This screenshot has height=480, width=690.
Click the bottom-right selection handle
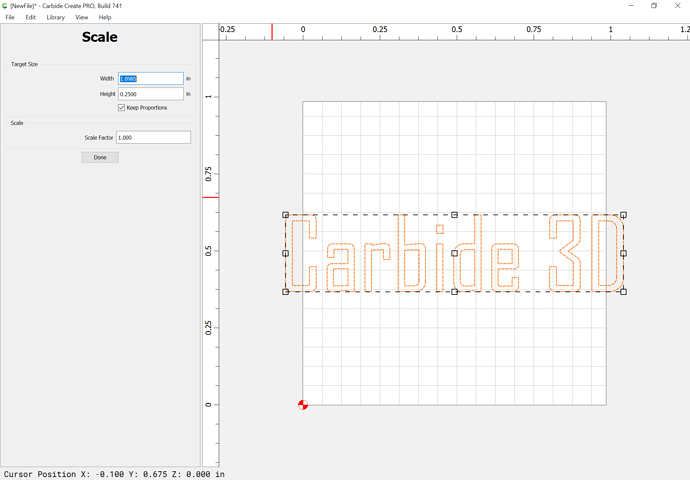tap(624, 292)
